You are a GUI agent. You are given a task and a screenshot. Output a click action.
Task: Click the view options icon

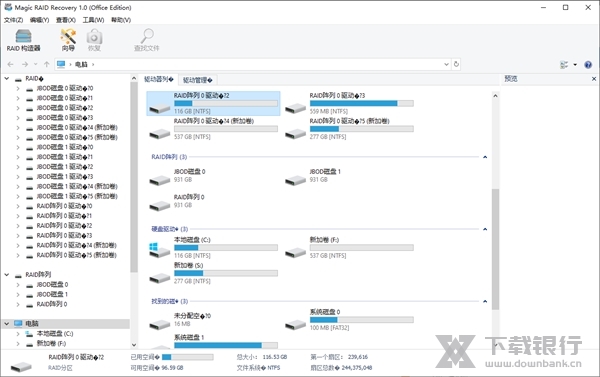point(564,65)
